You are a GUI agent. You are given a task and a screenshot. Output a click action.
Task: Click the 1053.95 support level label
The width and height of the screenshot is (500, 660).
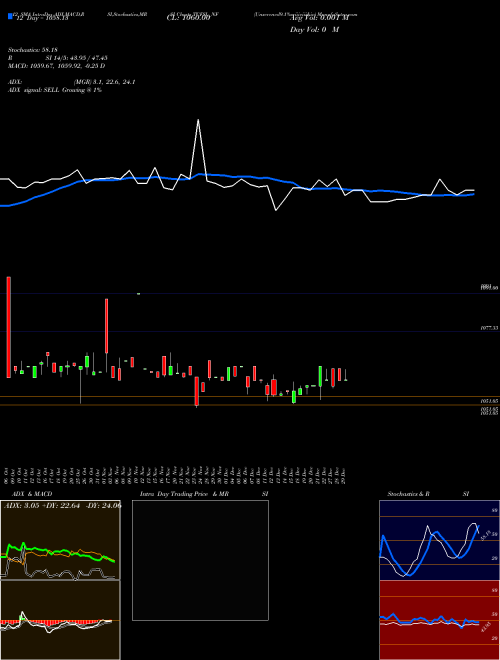(x=489, y=401)
